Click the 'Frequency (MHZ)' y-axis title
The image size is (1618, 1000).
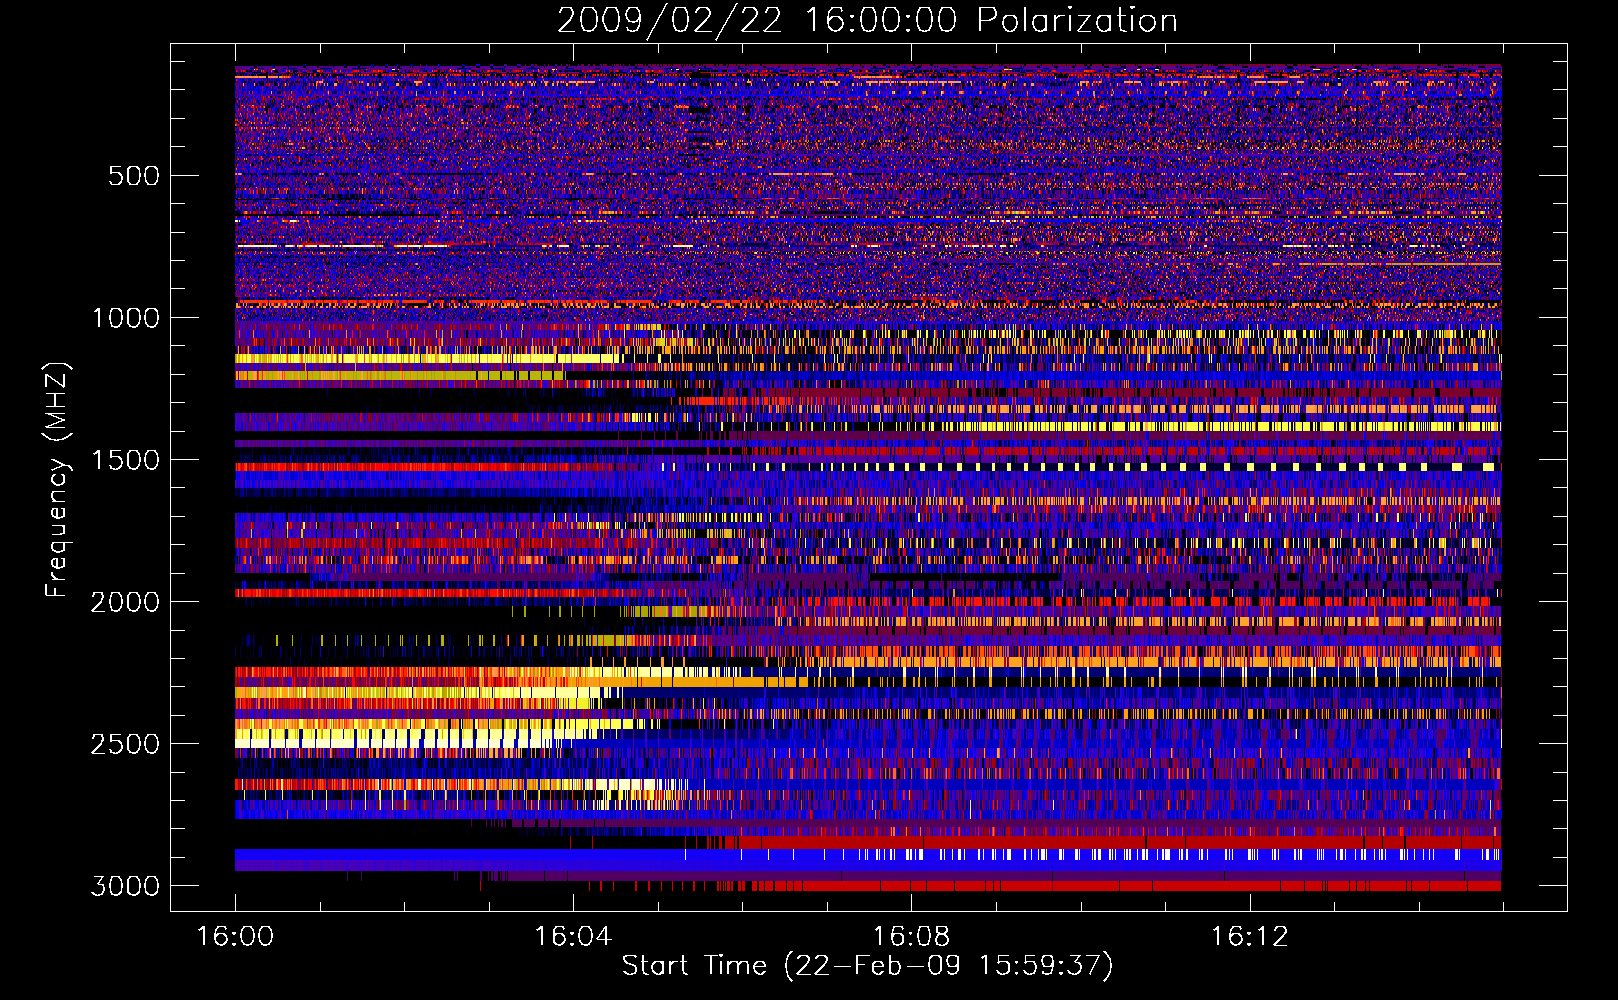[58, 480]
